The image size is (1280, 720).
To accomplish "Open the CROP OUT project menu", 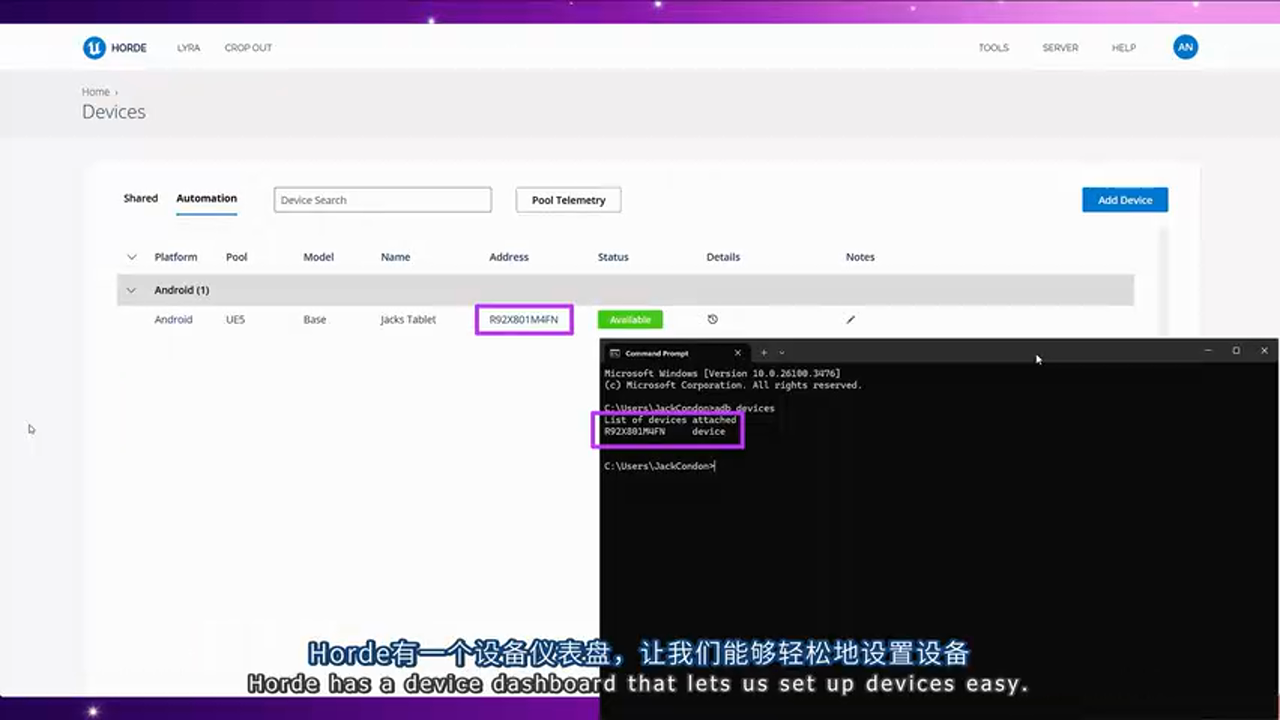I will click(248, 47).
